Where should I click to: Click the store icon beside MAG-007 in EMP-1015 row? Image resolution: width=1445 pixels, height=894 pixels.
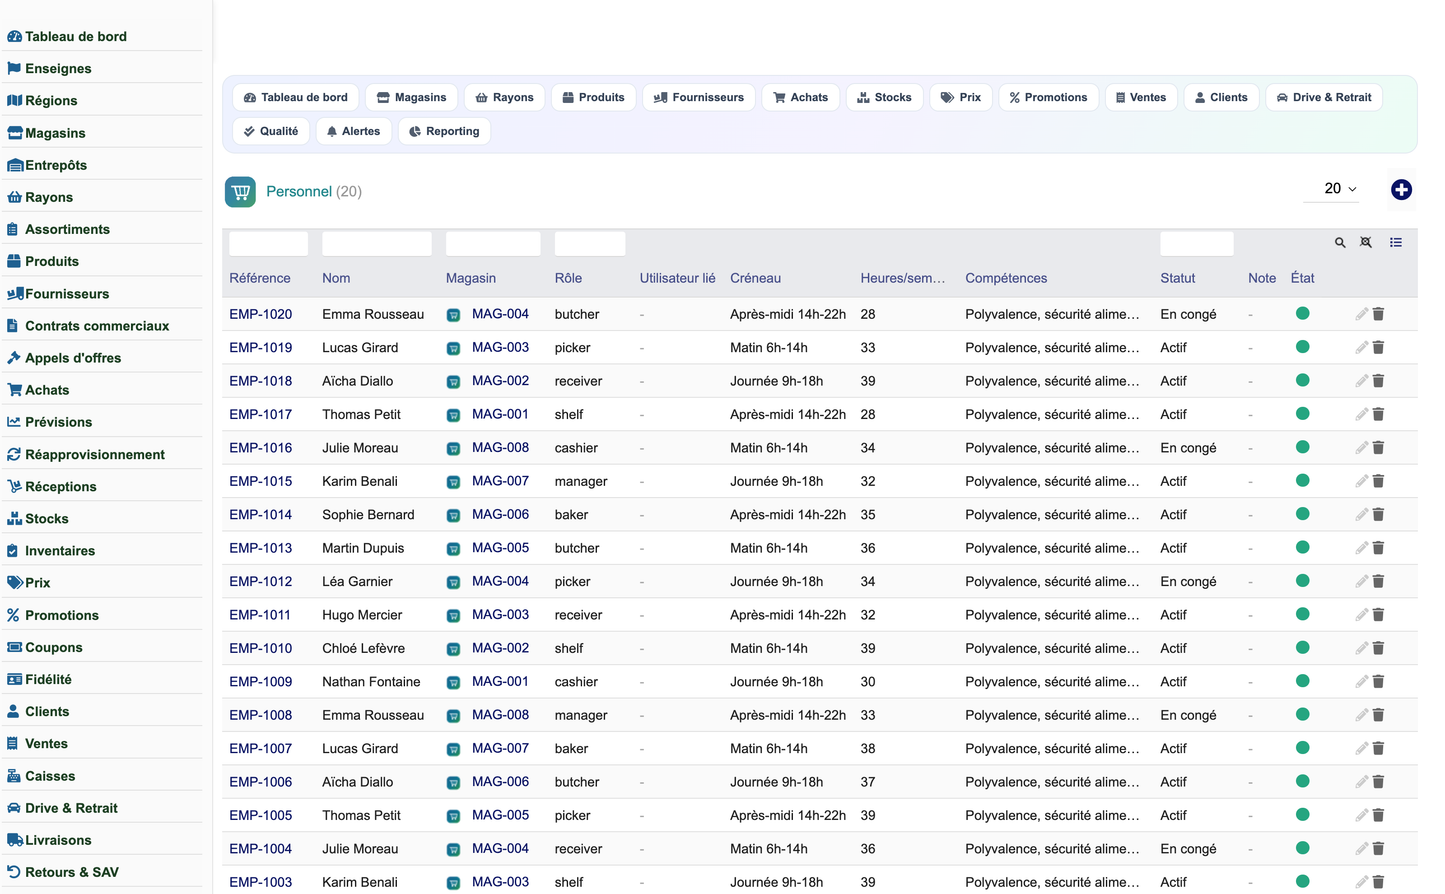click(x=453, y=482)
